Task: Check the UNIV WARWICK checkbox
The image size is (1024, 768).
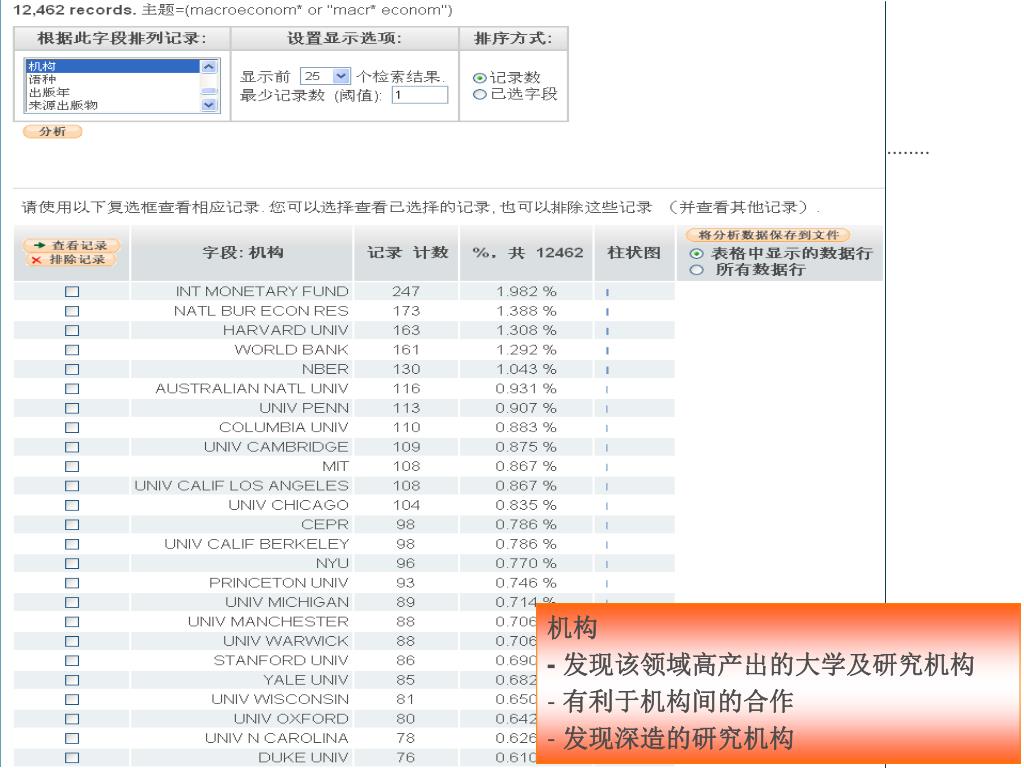Action: point(72,641)
